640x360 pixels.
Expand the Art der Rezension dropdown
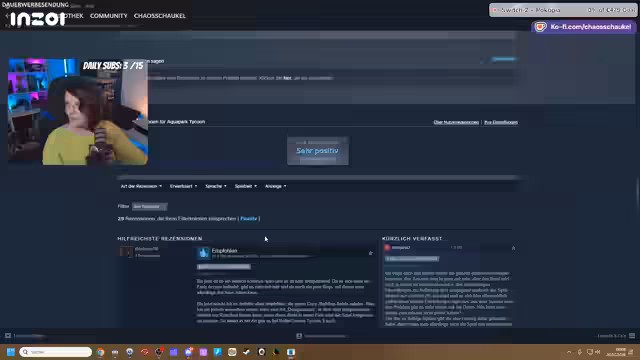click(141, 186)
